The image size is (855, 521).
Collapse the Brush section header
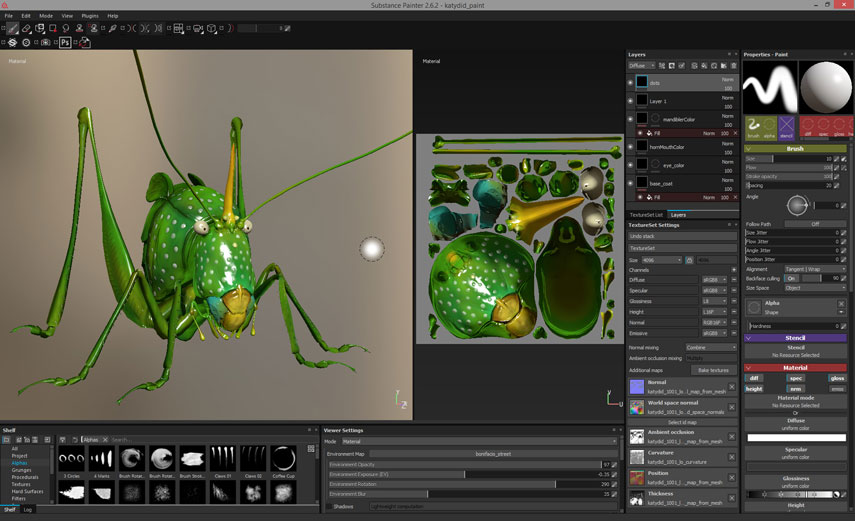796,148
